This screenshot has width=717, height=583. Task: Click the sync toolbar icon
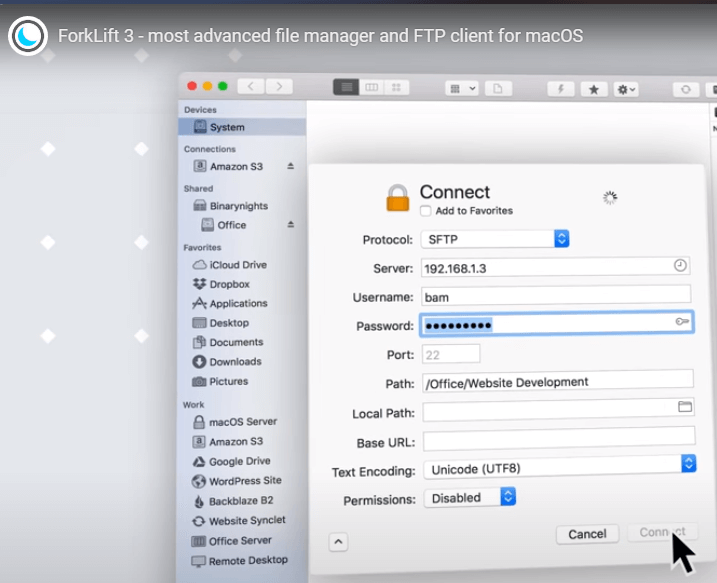(x=686, y=89)
